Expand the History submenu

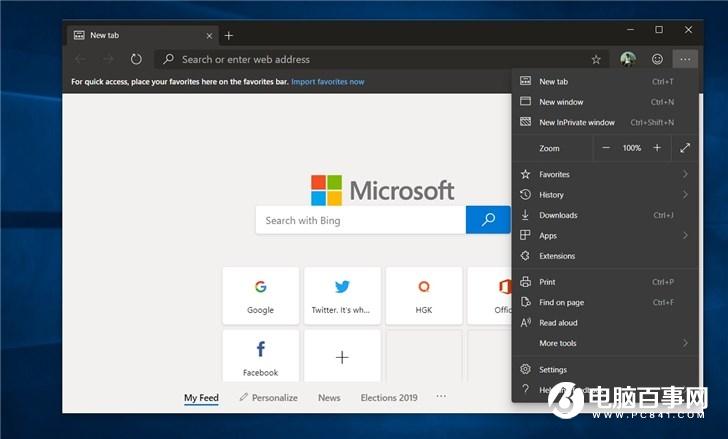605,195
